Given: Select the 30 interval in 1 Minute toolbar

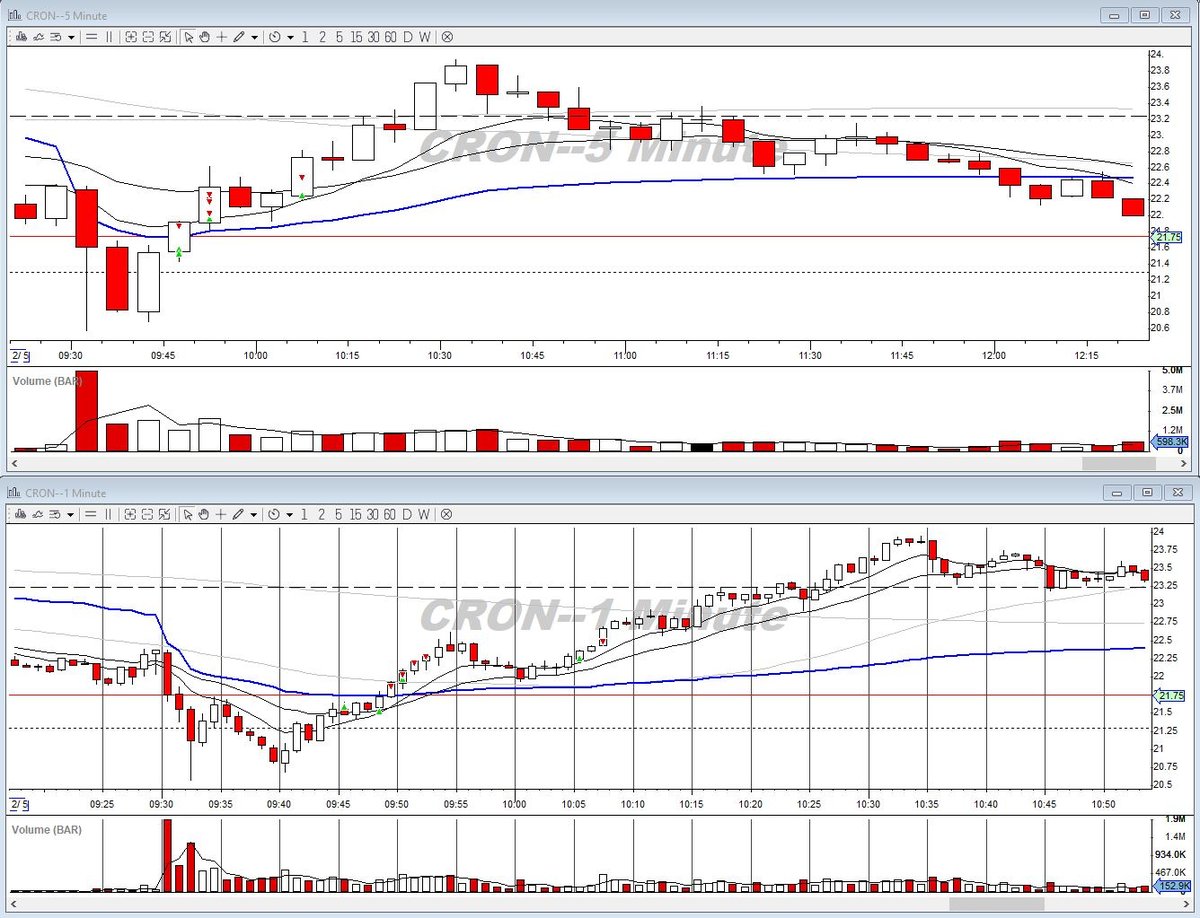Looking at the screenshot, I should pos(373,514).
